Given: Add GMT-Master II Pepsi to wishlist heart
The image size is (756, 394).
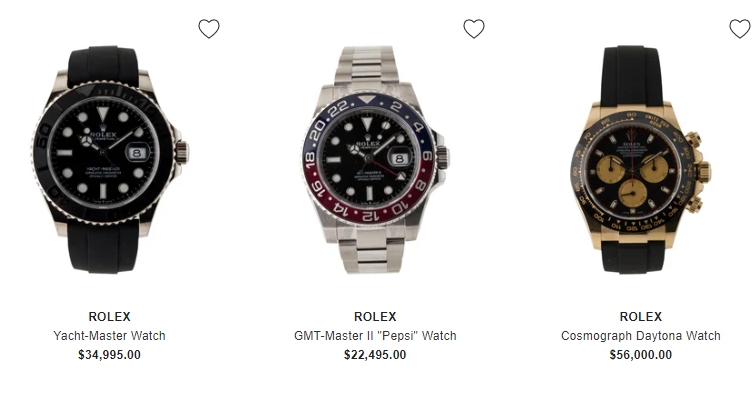Looking at the screenshot, I should [474, 29].
